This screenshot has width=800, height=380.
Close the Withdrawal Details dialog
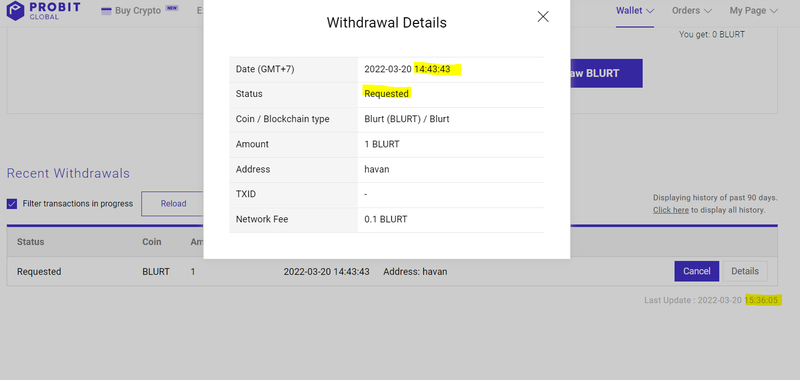(x=543, y=16)
